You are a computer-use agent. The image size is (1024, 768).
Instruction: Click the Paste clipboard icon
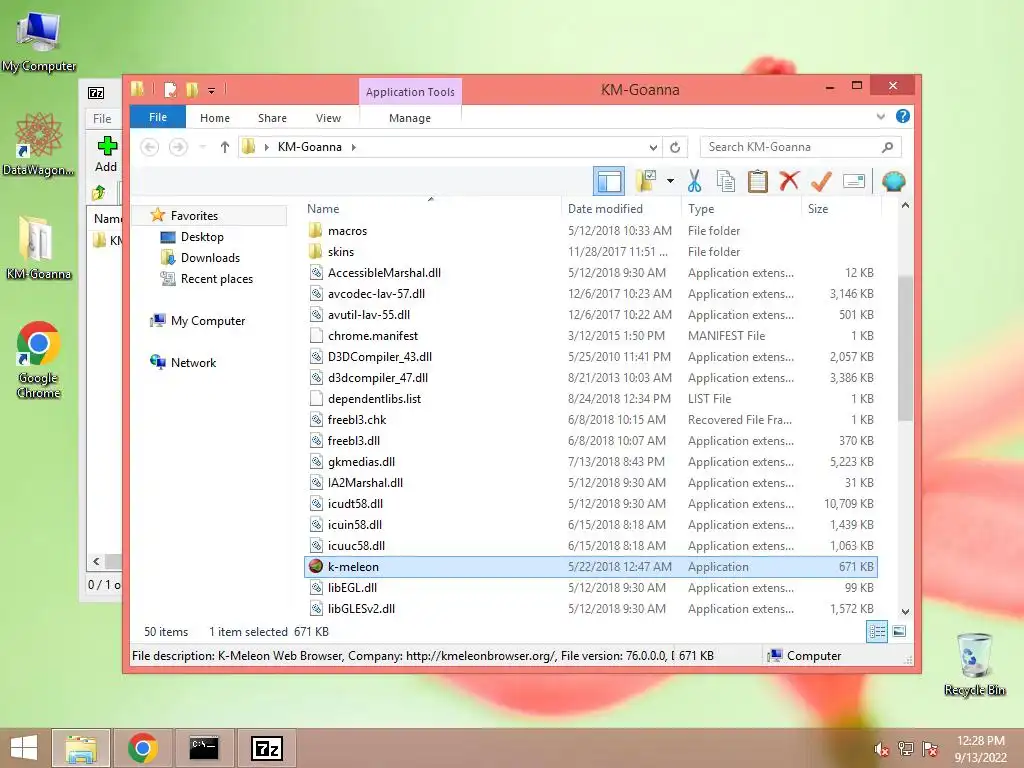click(758, 181)
